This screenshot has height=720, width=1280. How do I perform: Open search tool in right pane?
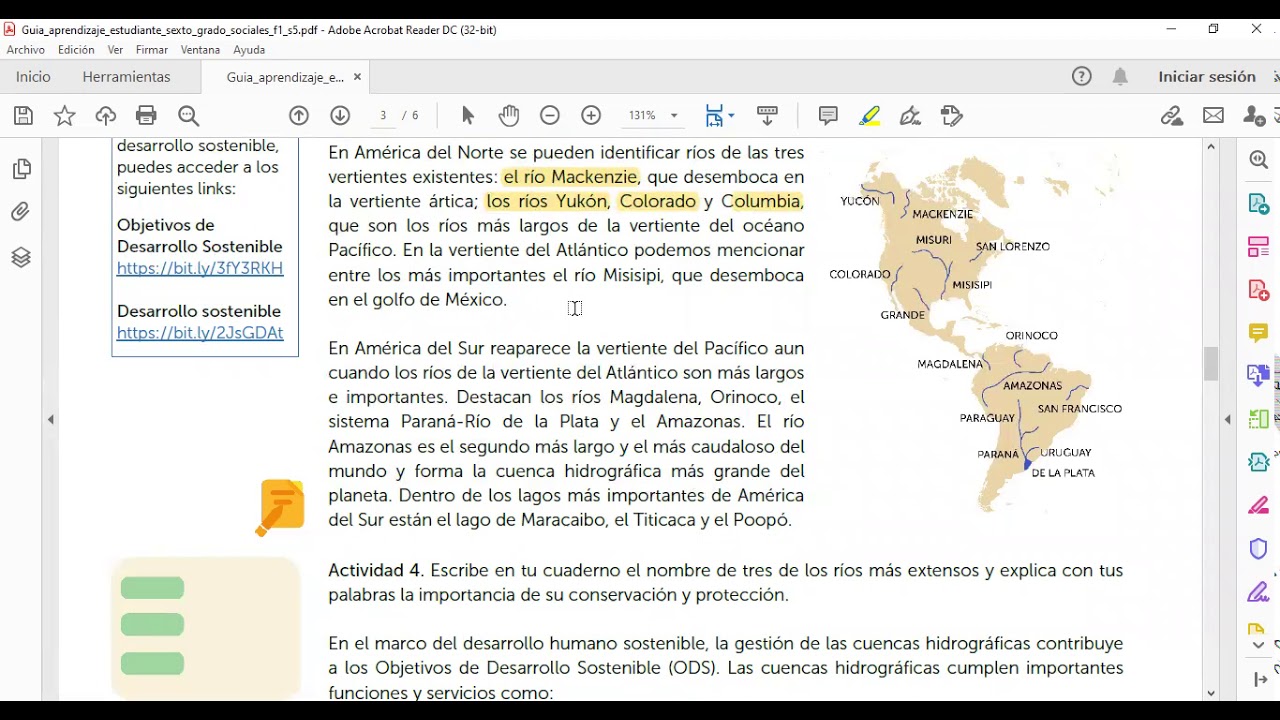1259,160
